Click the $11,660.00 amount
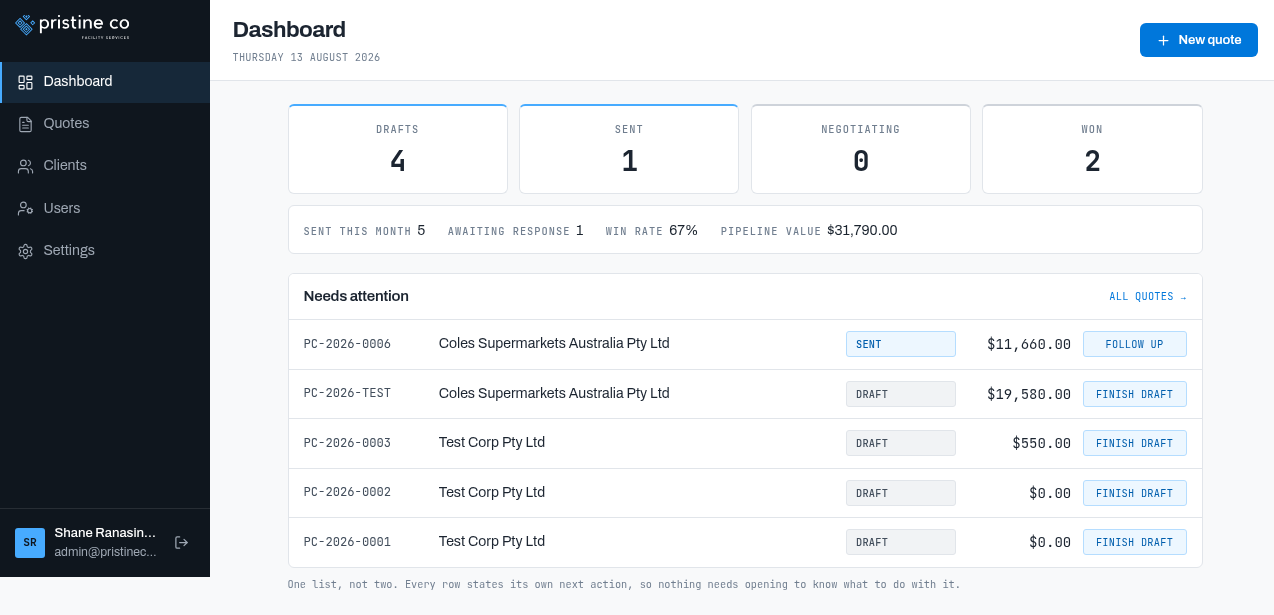 coord(1029,344)
